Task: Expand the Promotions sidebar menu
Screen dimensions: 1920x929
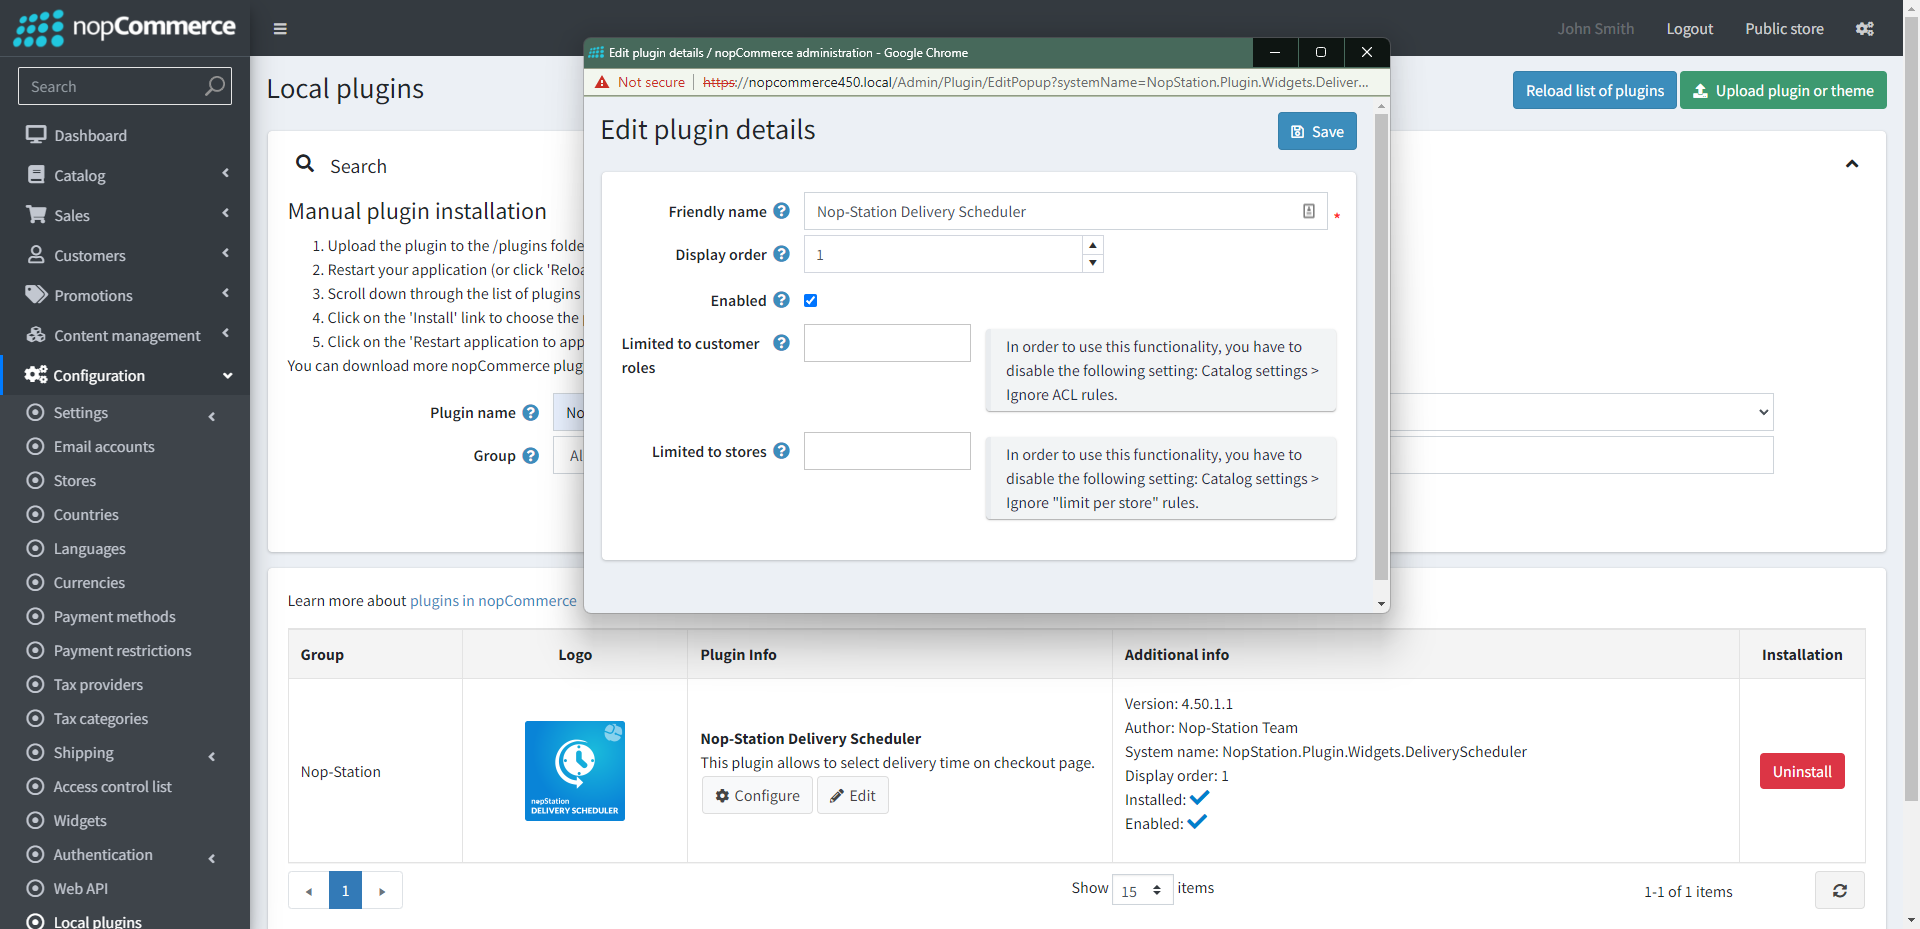Action: click(125, 295)
